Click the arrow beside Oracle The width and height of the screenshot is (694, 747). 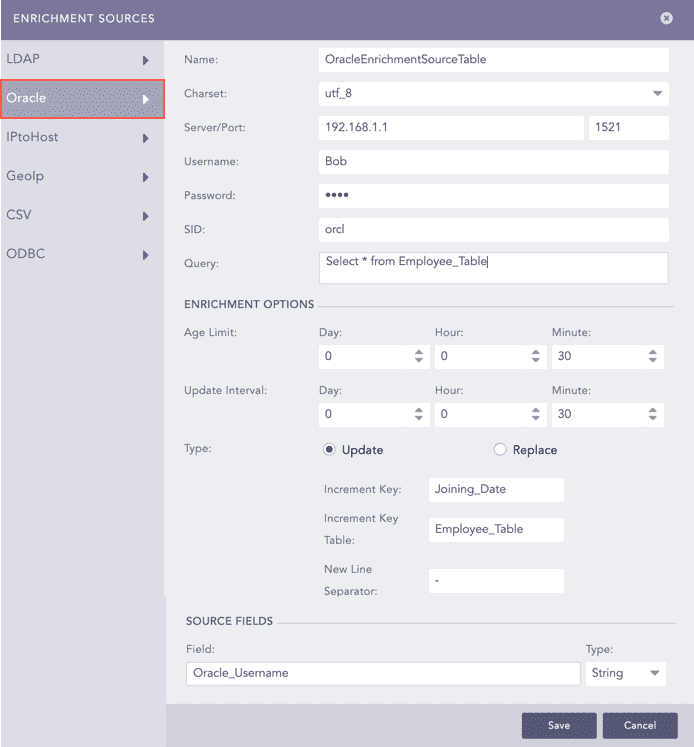coord(146,99)
